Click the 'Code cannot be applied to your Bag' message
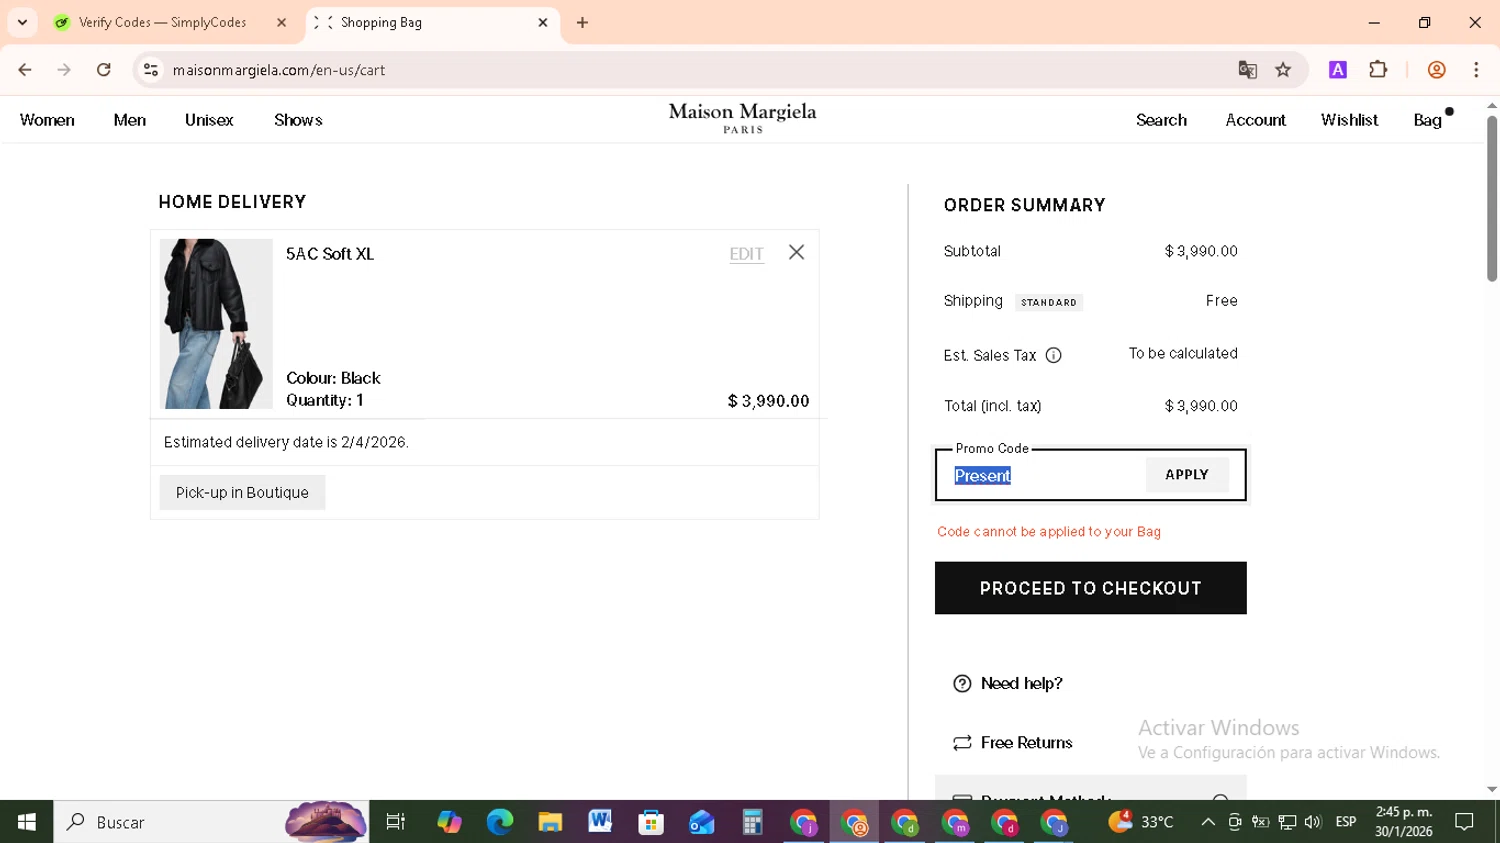Image resolution: width=1500 pixels, height=843 pixels. pyautogui.click(x=1049, y=531)
